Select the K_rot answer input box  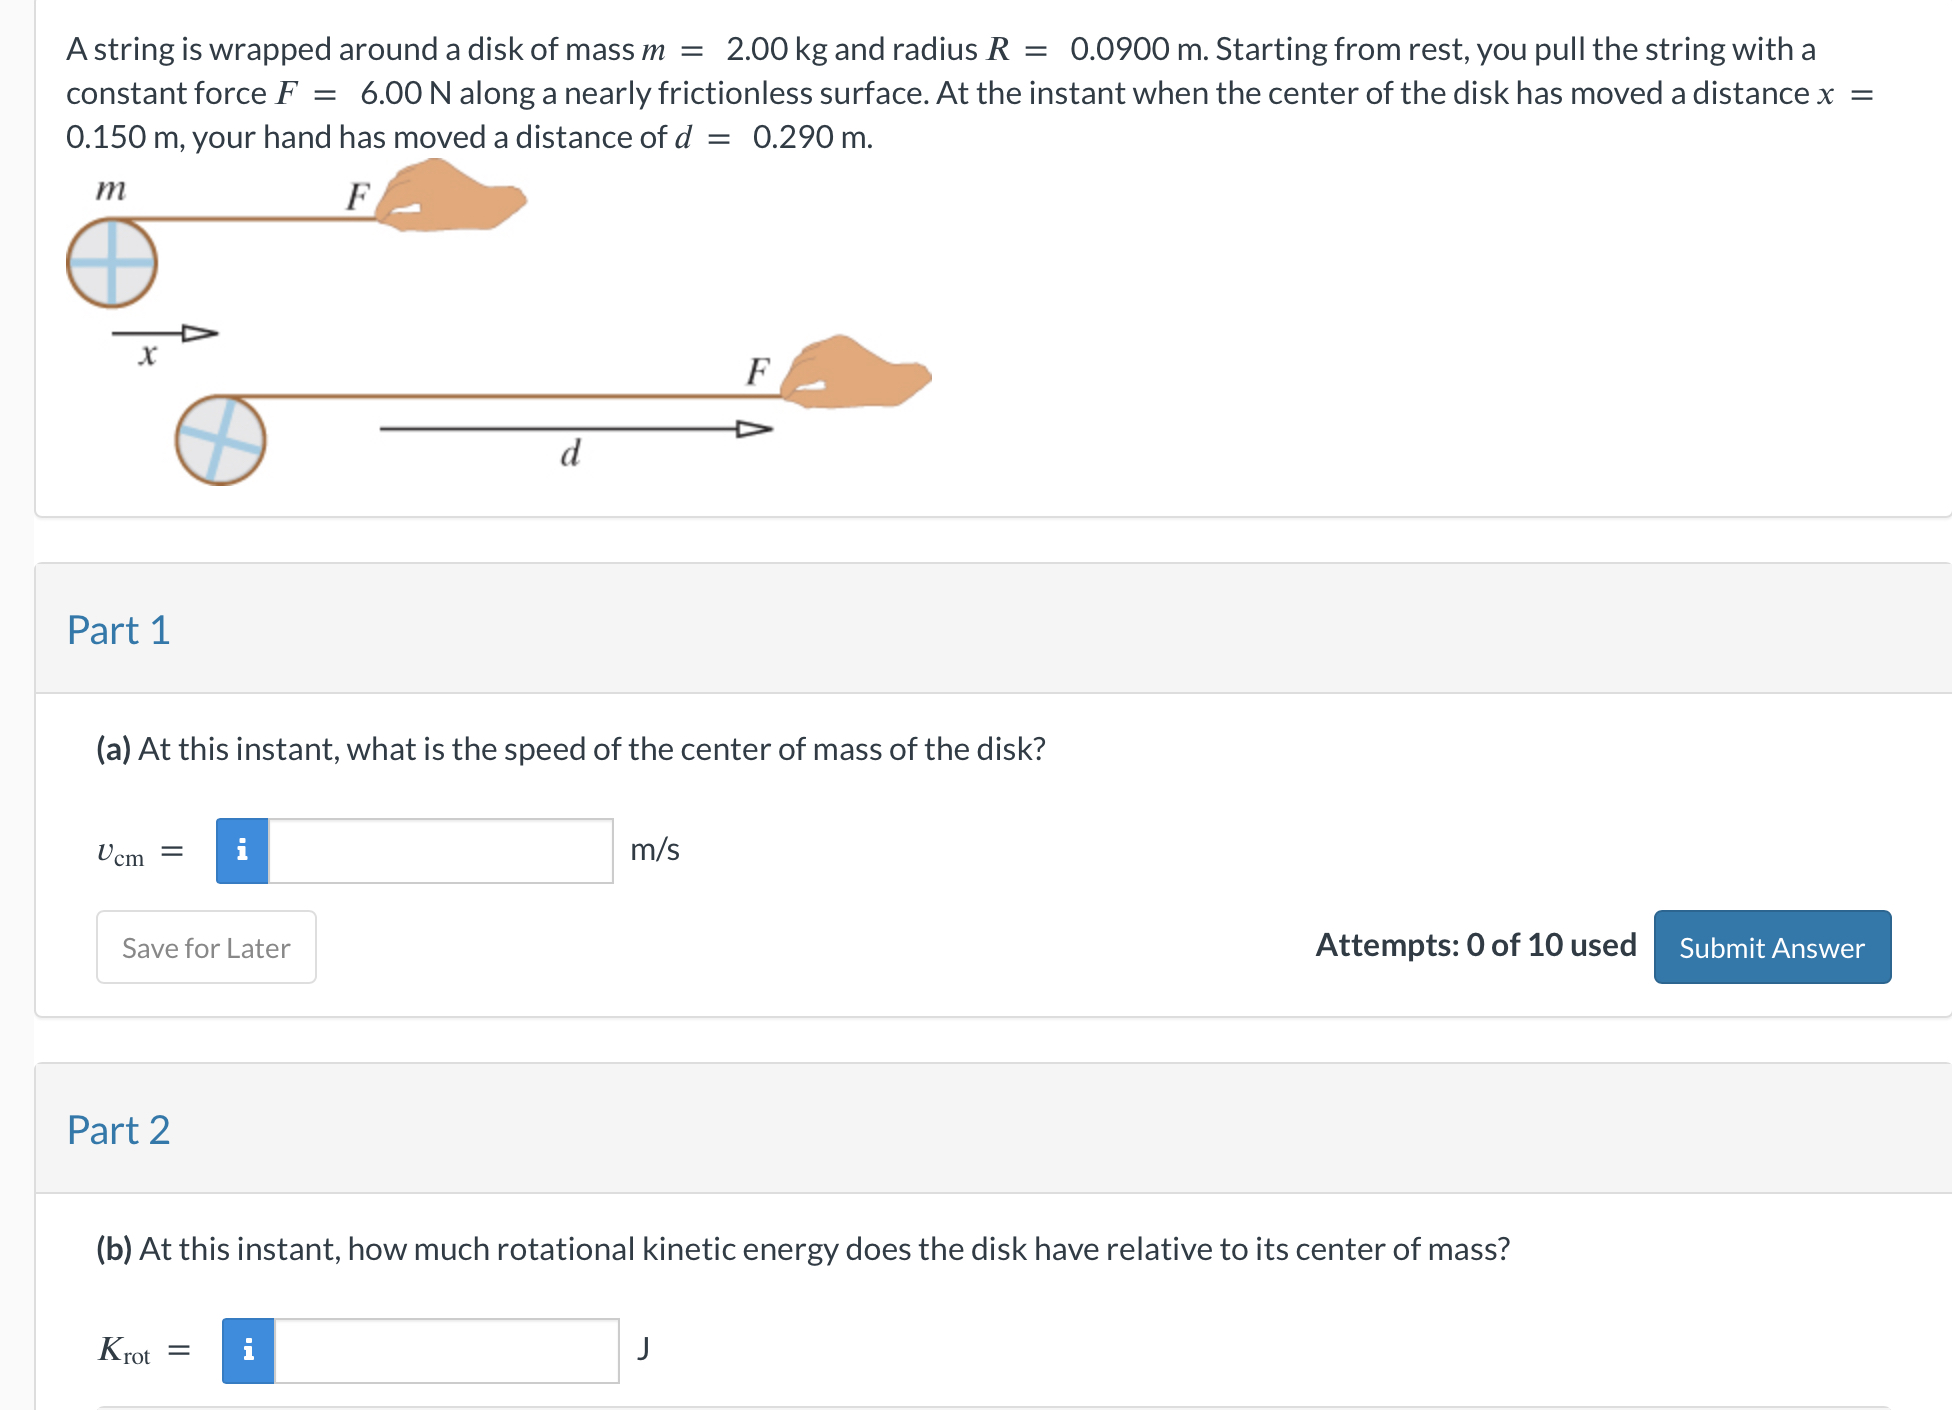pos(445,1350)
